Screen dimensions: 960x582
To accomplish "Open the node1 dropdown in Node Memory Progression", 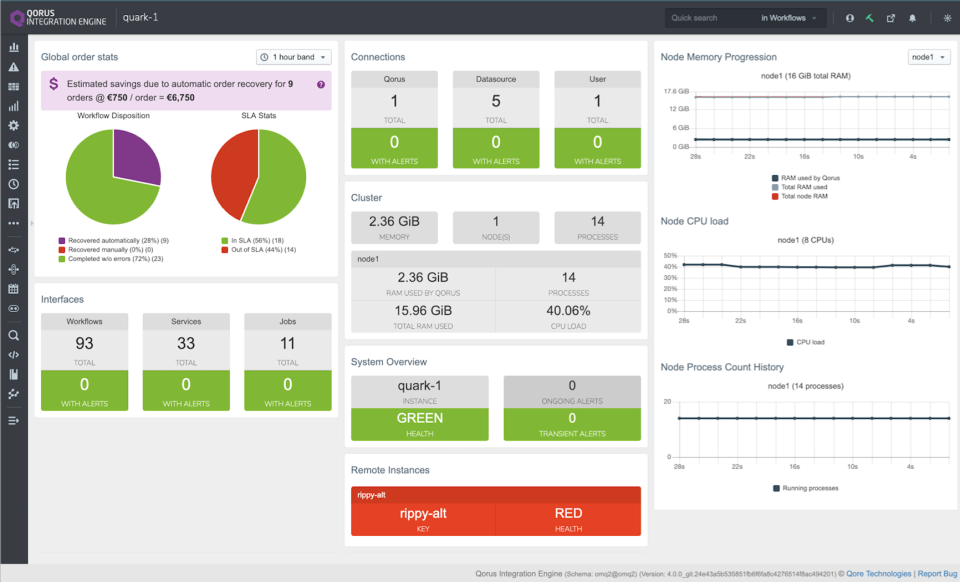I will point(928,57).
